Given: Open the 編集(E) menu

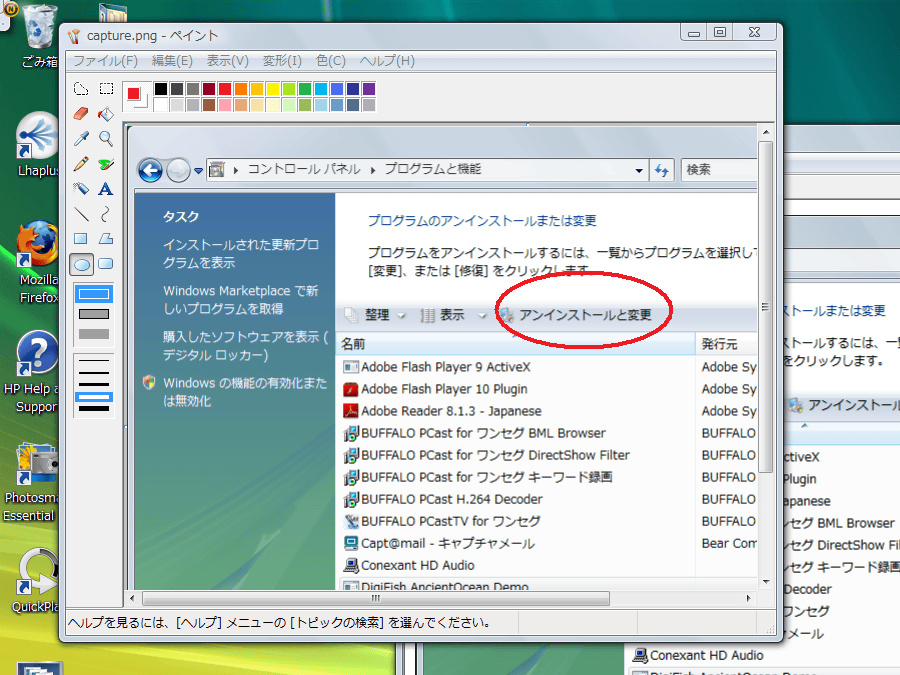Looking at the screenshot, I should point(172,61).
